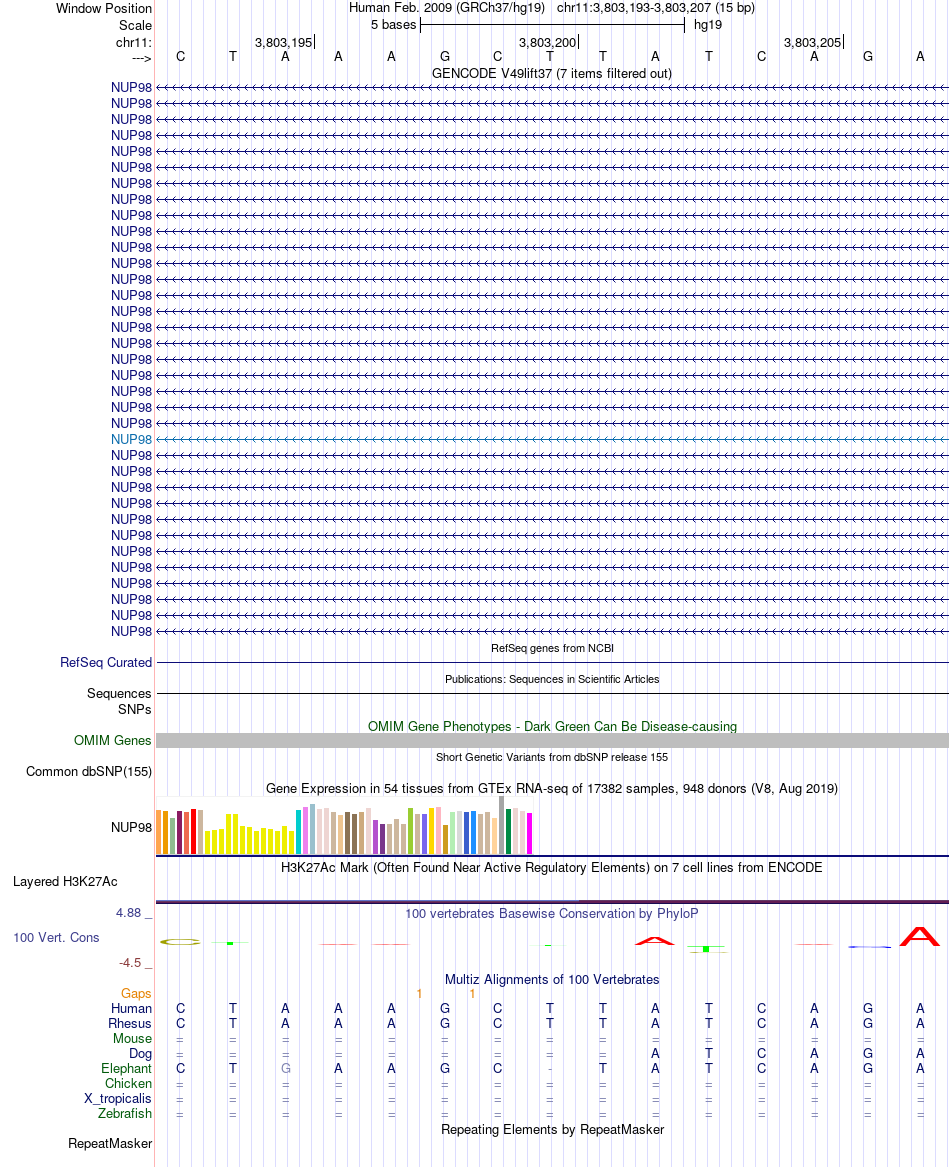Click the SNPs track label

(x=135, y=709)
